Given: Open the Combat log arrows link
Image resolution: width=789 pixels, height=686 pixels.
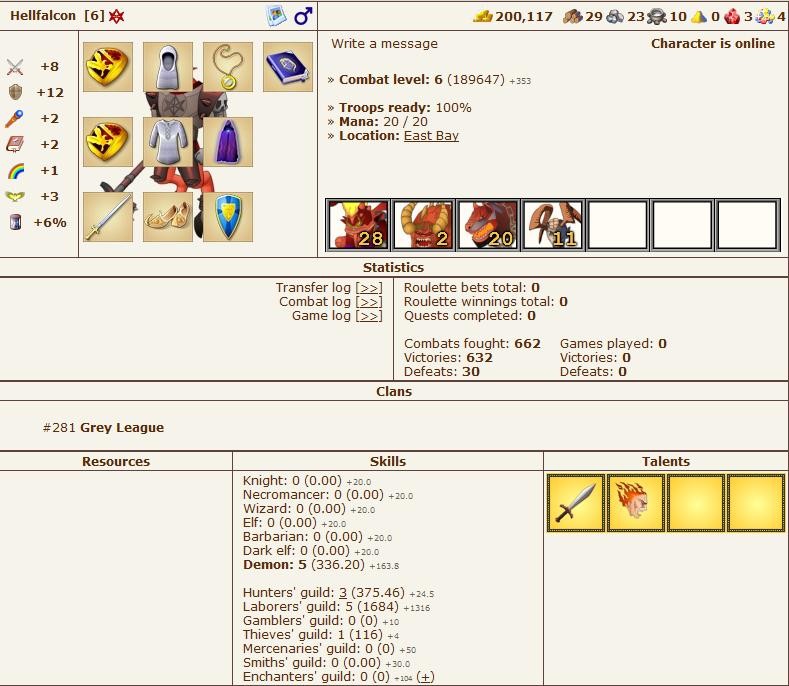Looking at the screenshot, I should click(369, 302).
